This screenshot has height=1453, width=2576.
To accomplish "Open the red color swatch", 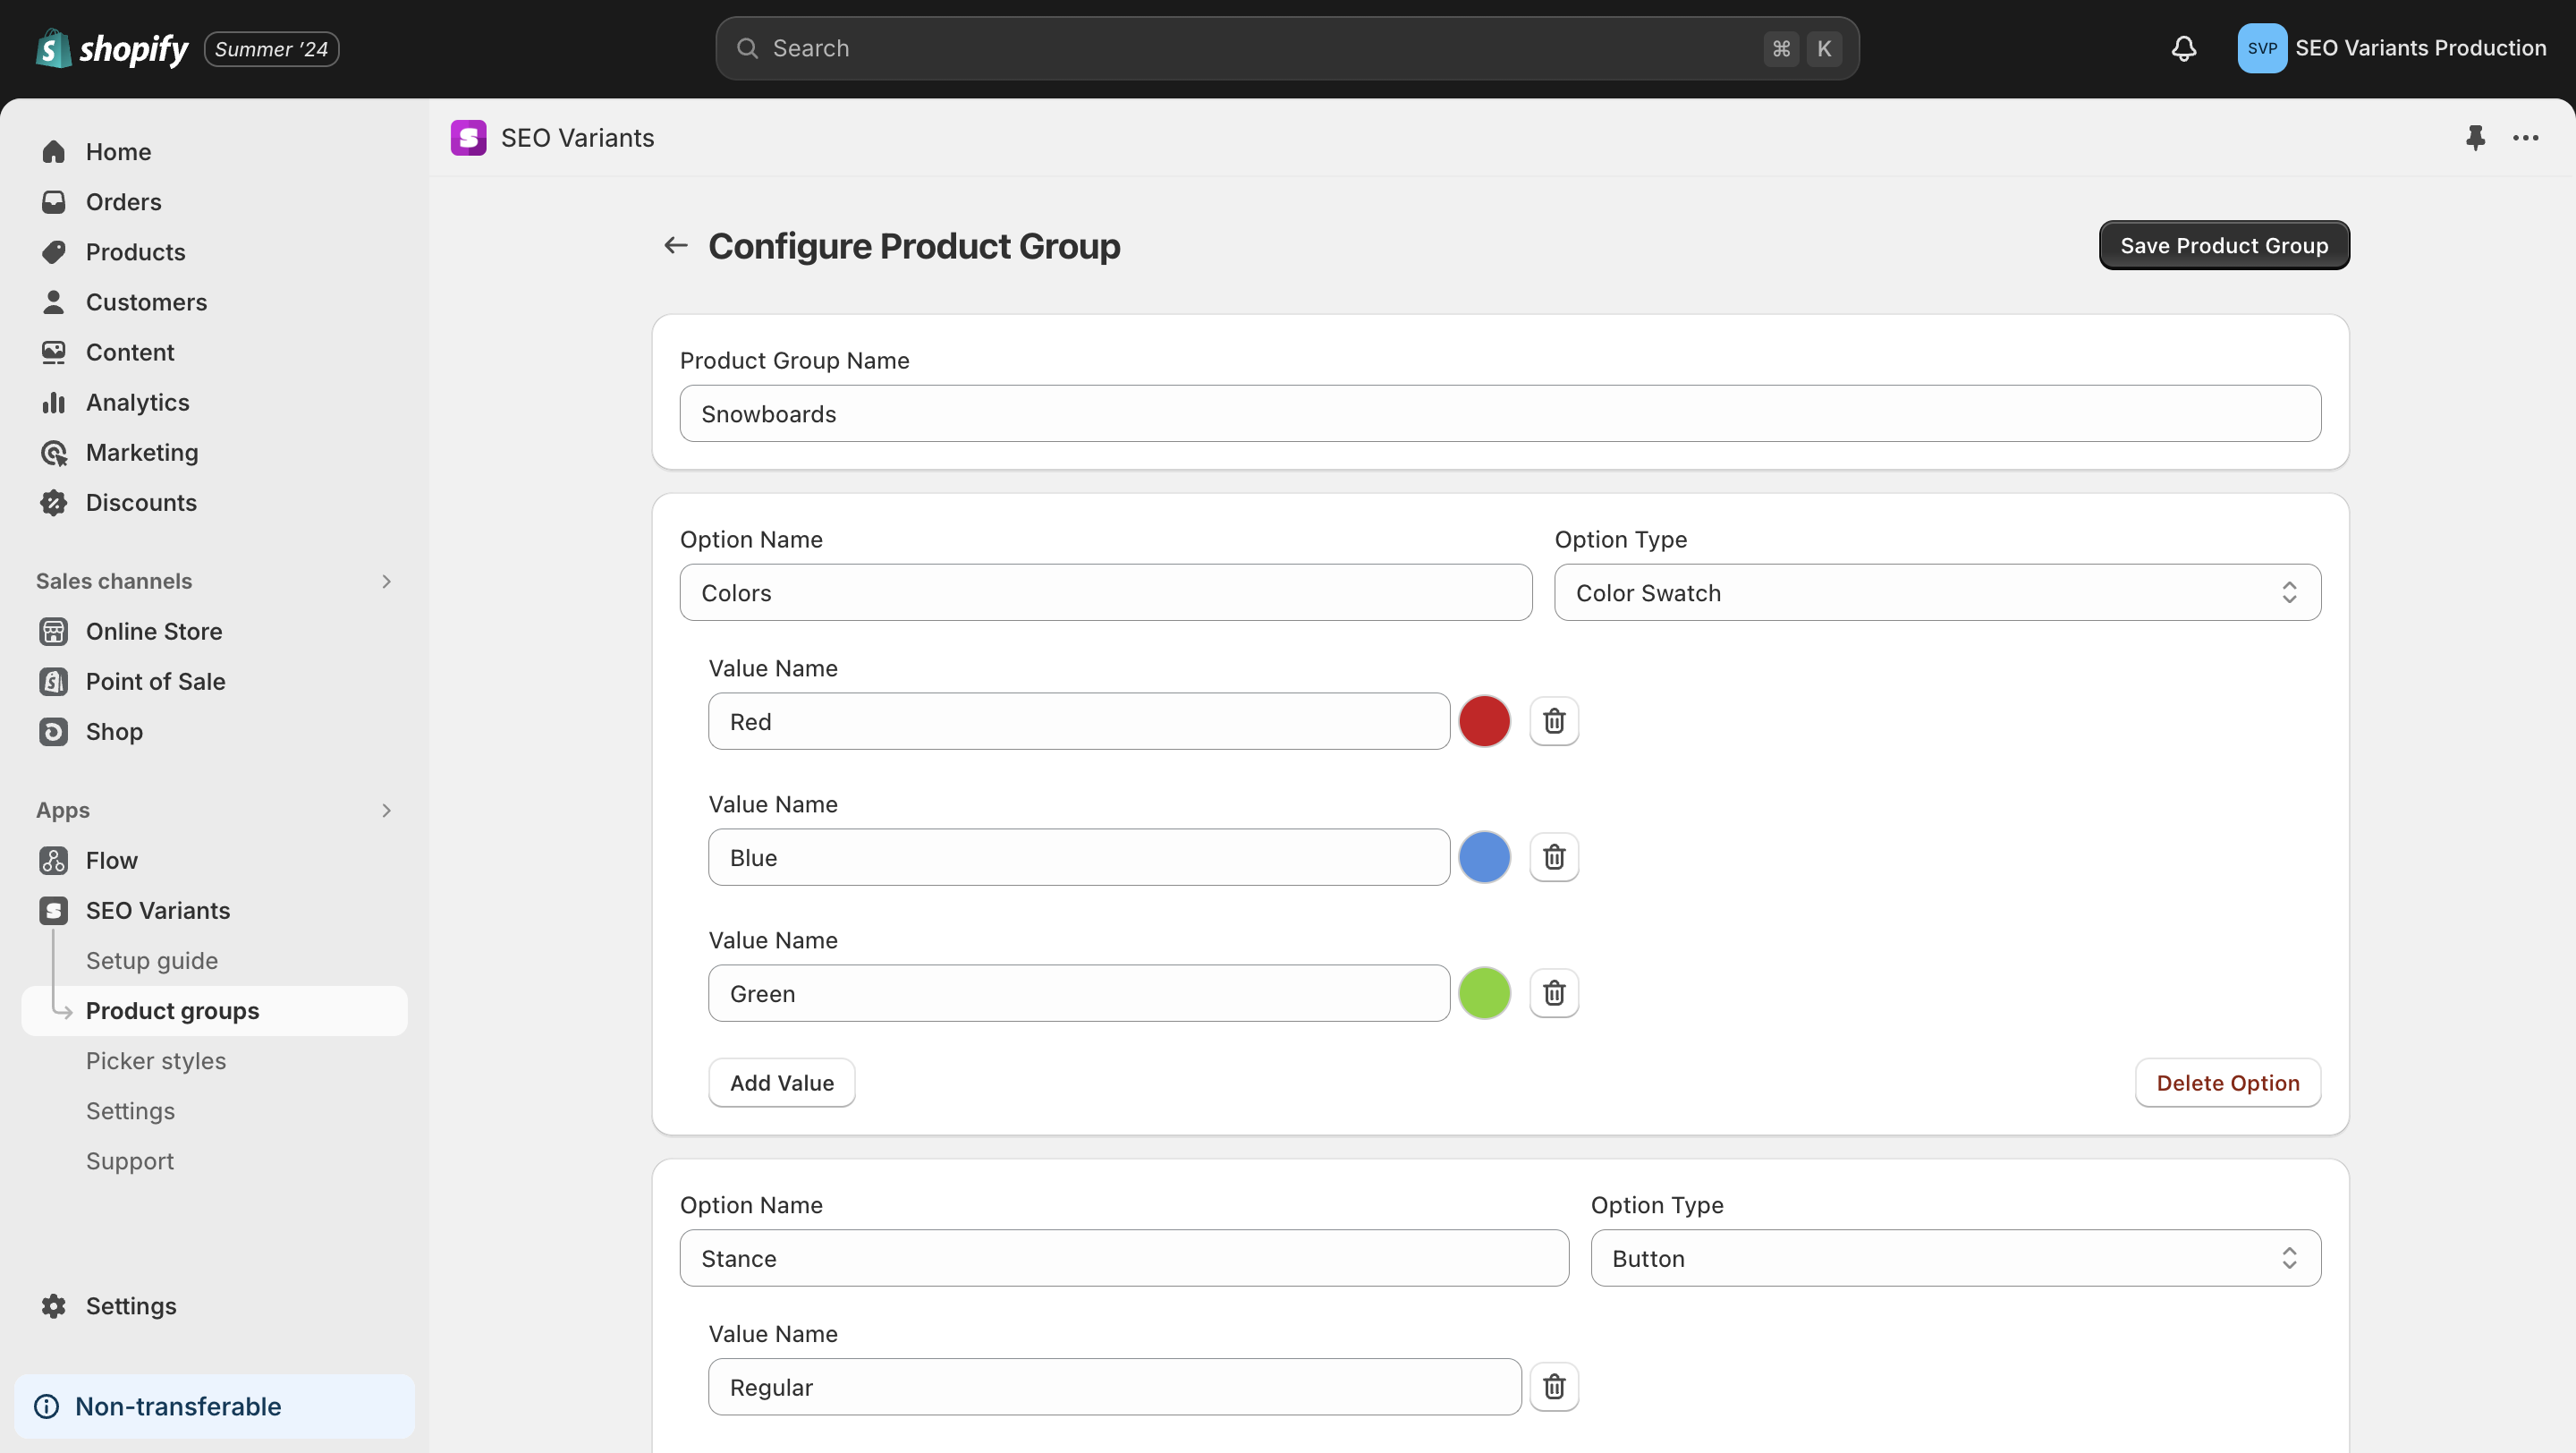I will pyautogui.click(x=1484, y=721).
